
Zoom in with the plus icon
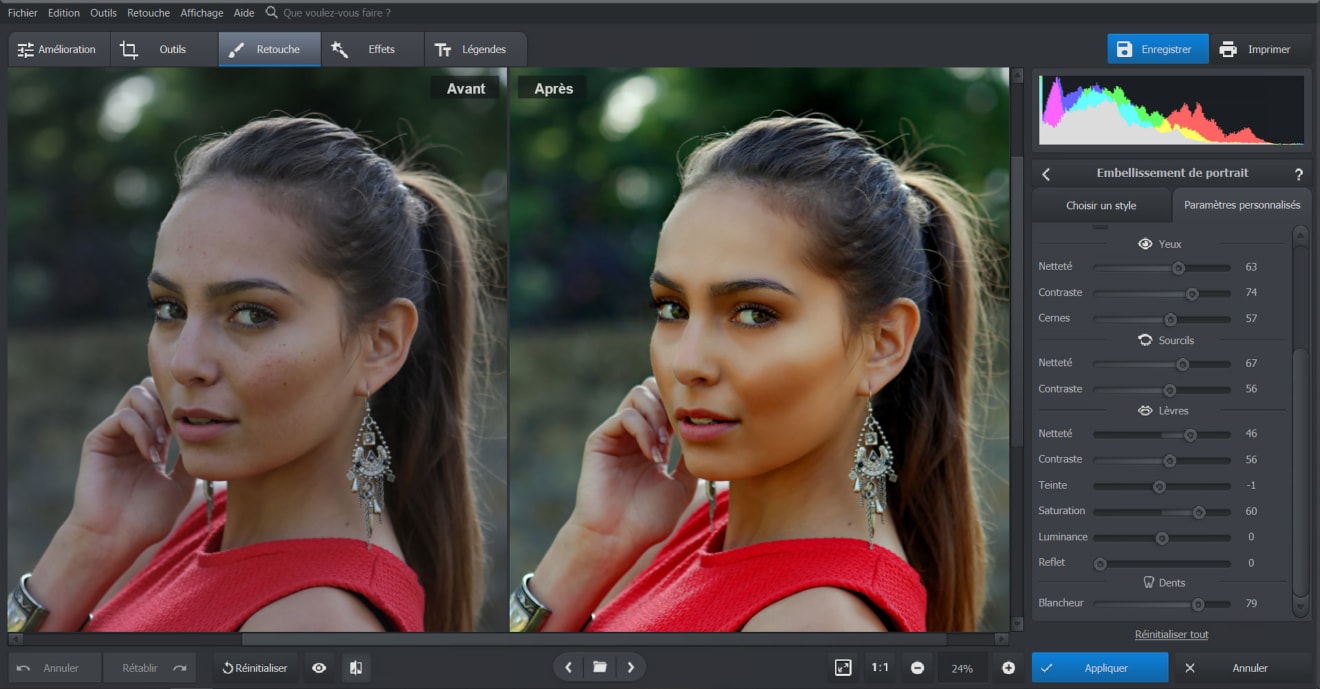(1008, 668)
